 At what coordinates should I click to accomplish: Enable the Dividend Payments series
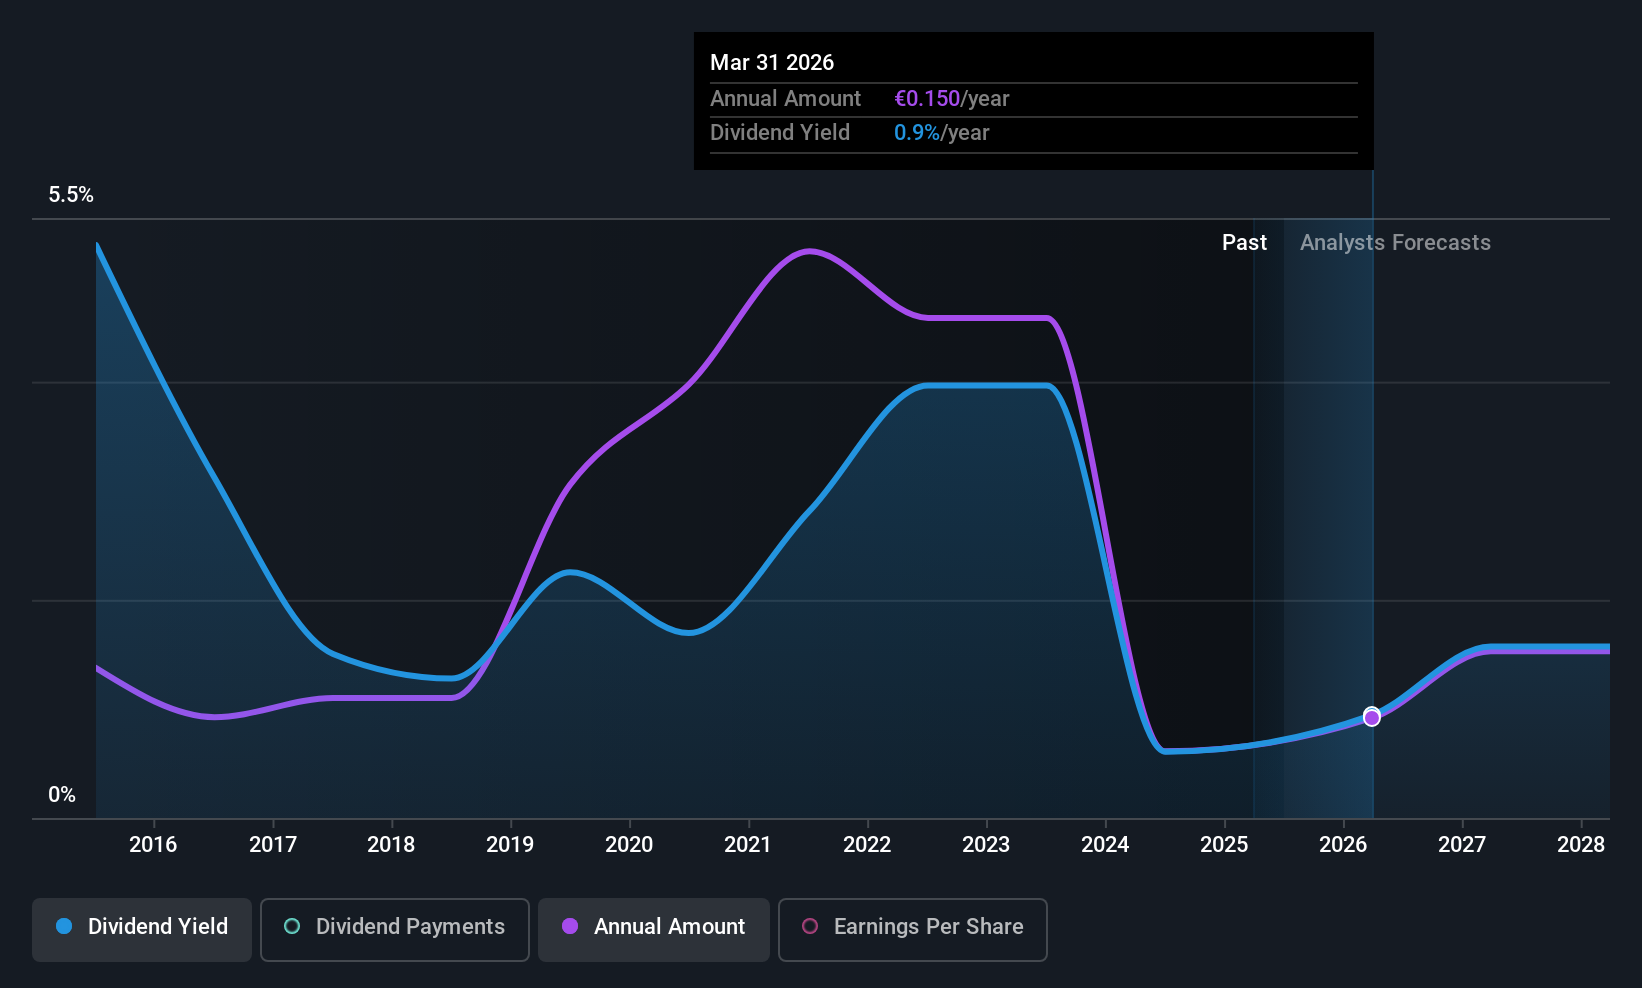395,929
